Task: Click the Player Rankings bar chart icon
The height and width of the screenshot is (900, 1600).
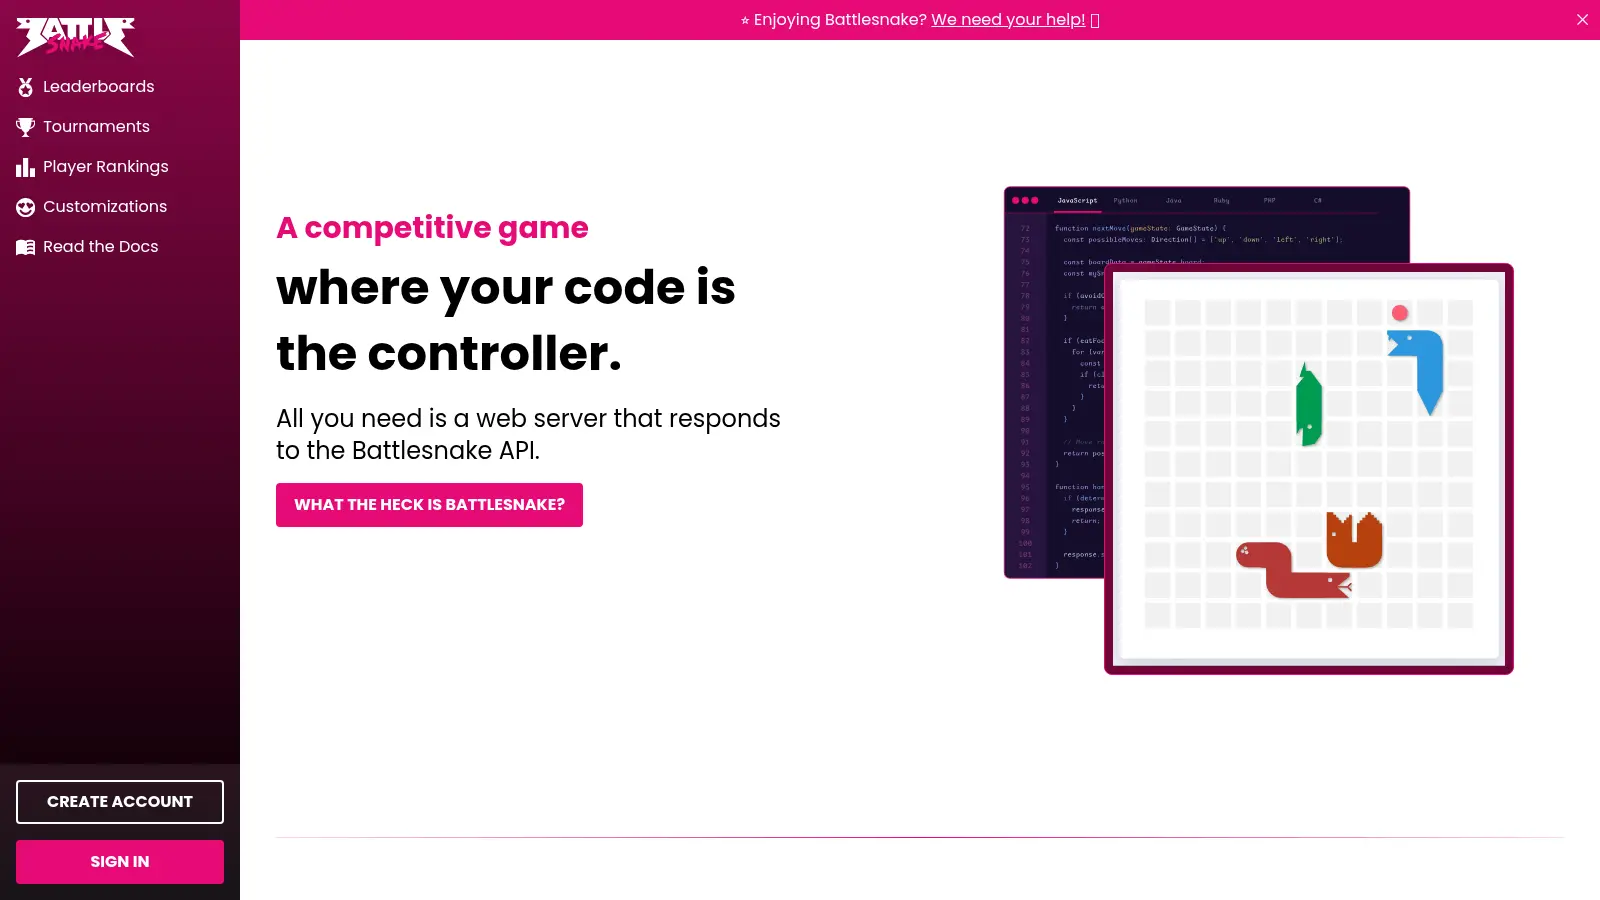Action: click(26, 167)
